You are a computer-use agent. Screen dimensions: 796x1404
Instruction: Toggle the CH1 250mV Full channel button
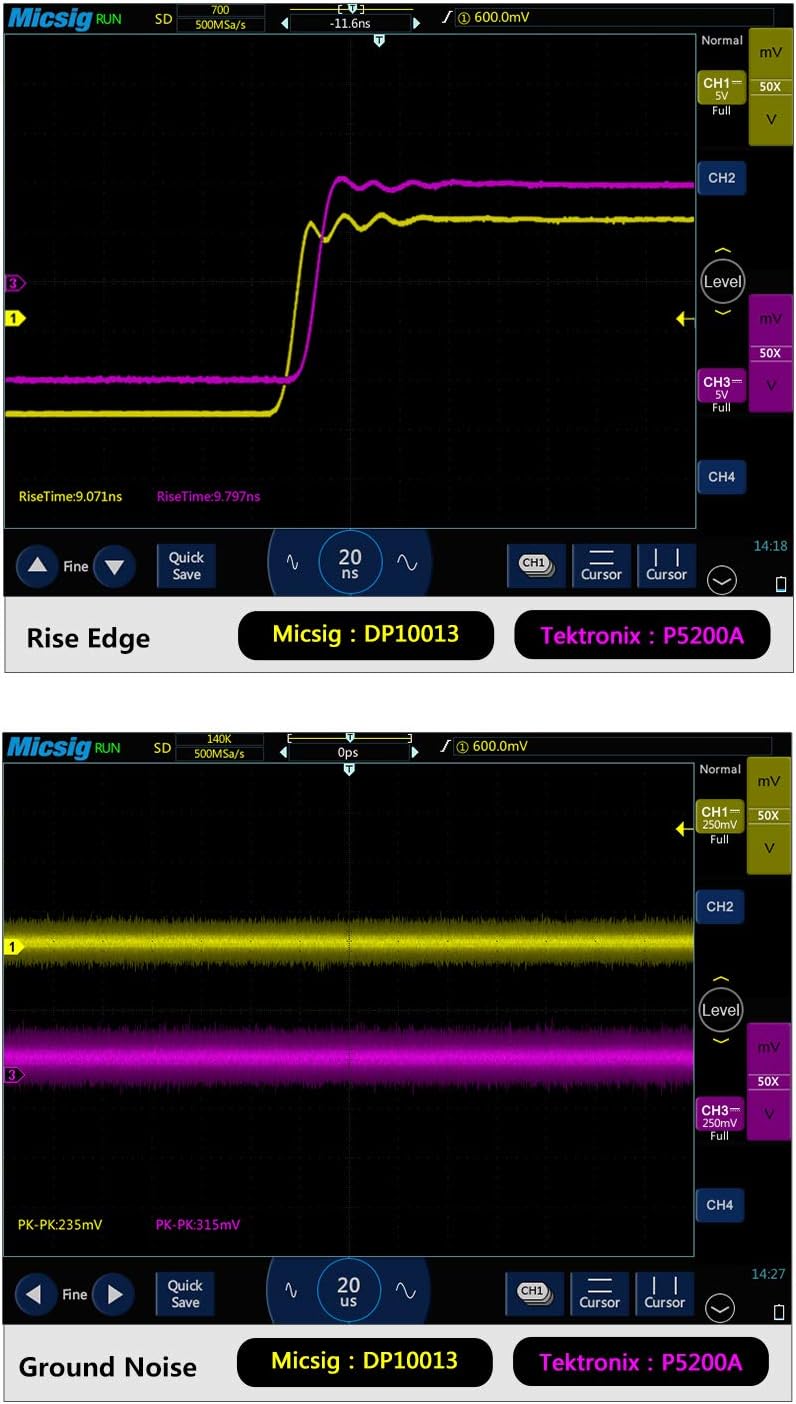[x=720, y=818]
